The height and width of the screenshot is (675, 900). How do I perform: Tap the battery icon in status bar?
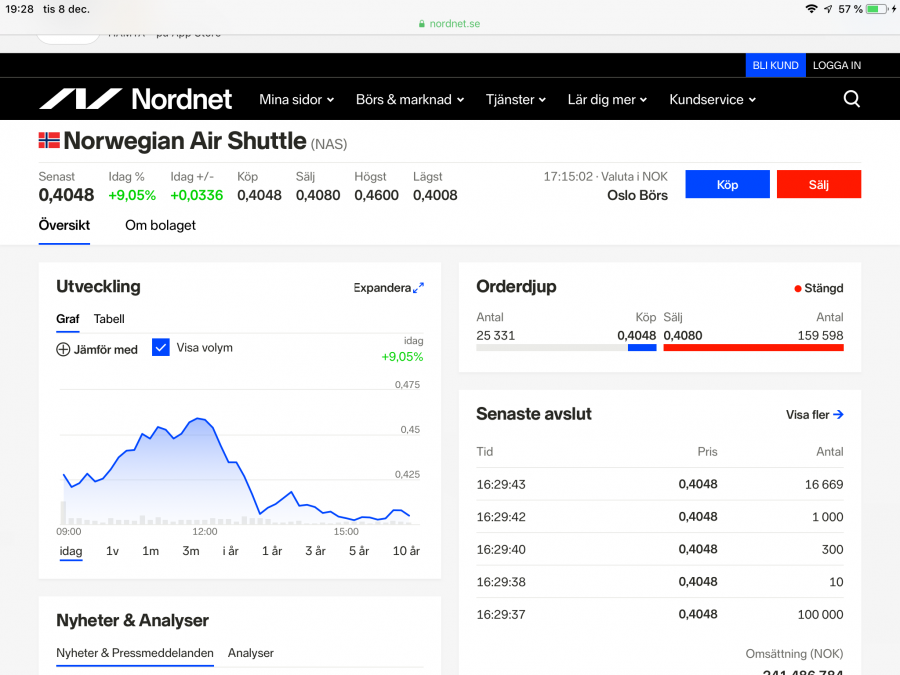click(877, 9)
